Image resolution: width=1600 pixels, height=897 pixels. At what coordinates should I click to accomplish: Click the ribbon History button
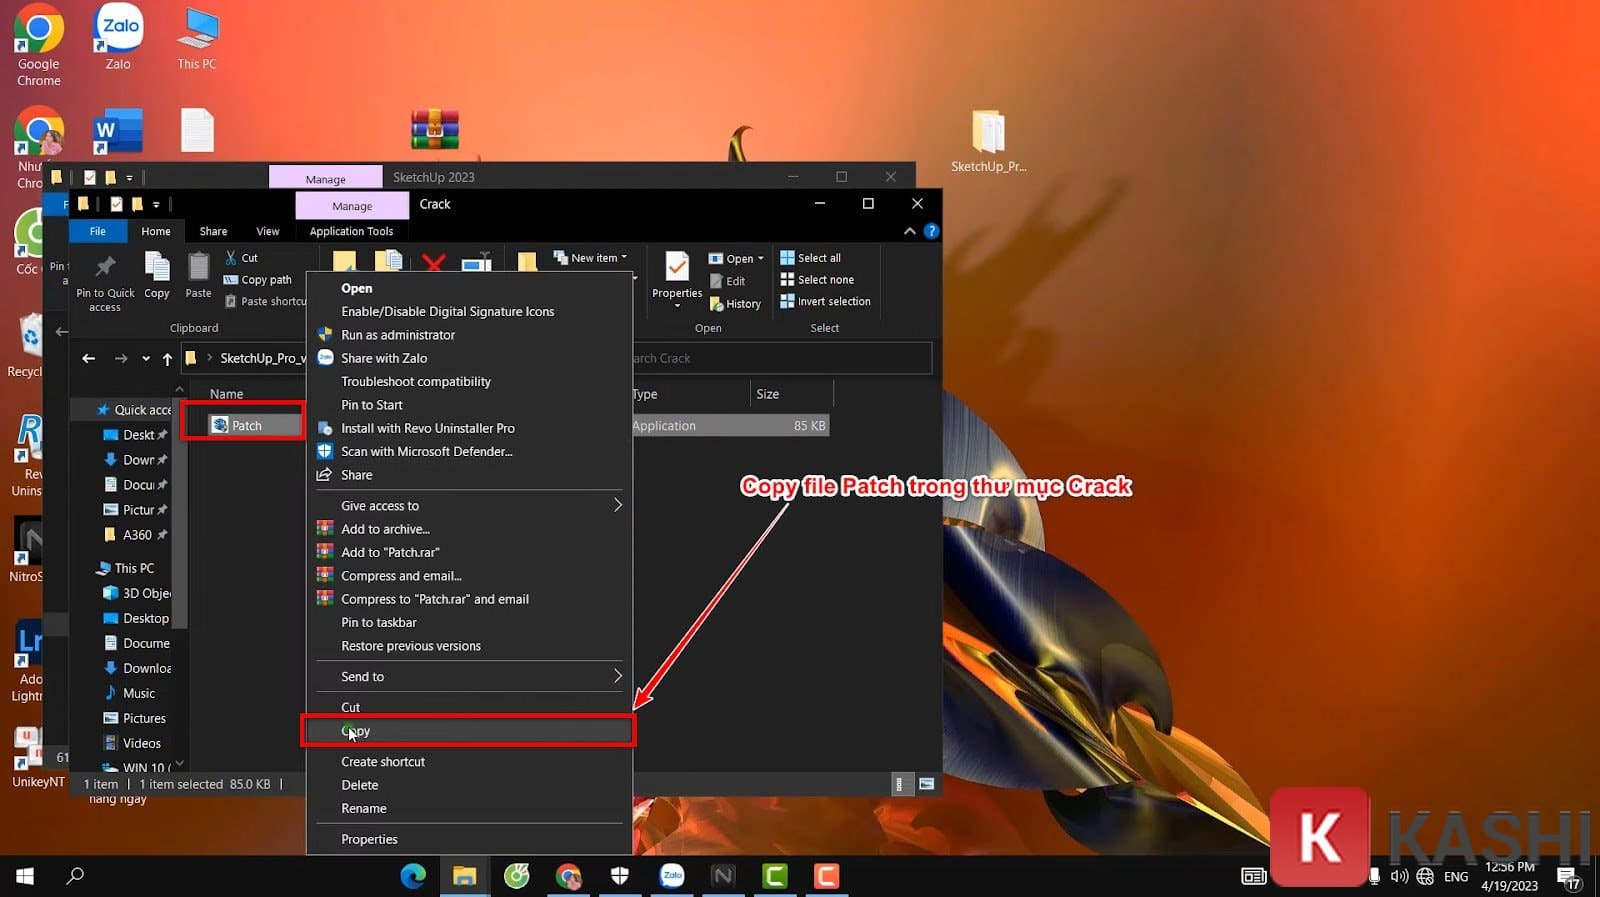click(x=736, y=304)
